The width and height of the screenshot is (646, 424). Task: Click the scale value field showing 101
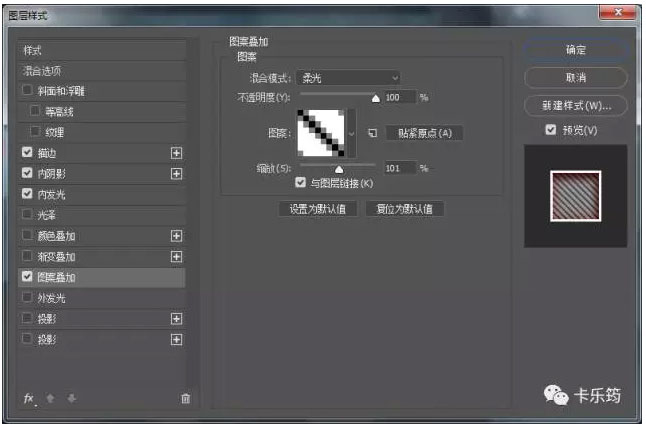pos(399,168)
